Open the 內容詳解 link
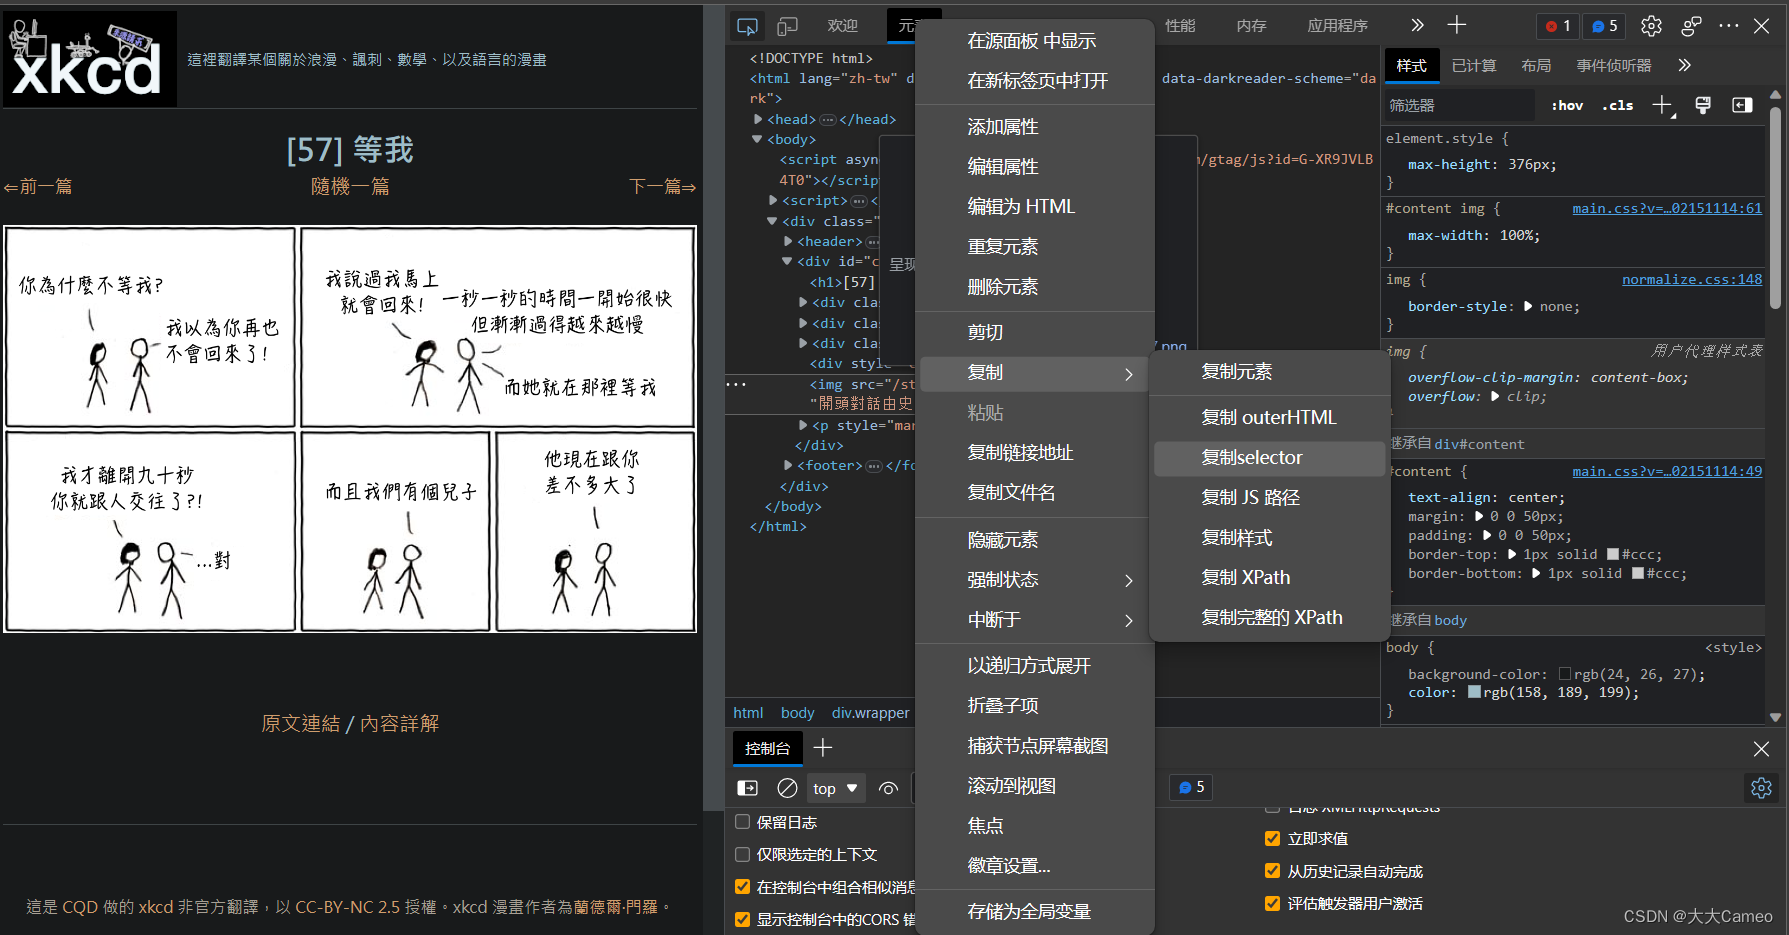The width and height of the screenshot is (1789, 935). pyautogui.click(x=399, y=723)
